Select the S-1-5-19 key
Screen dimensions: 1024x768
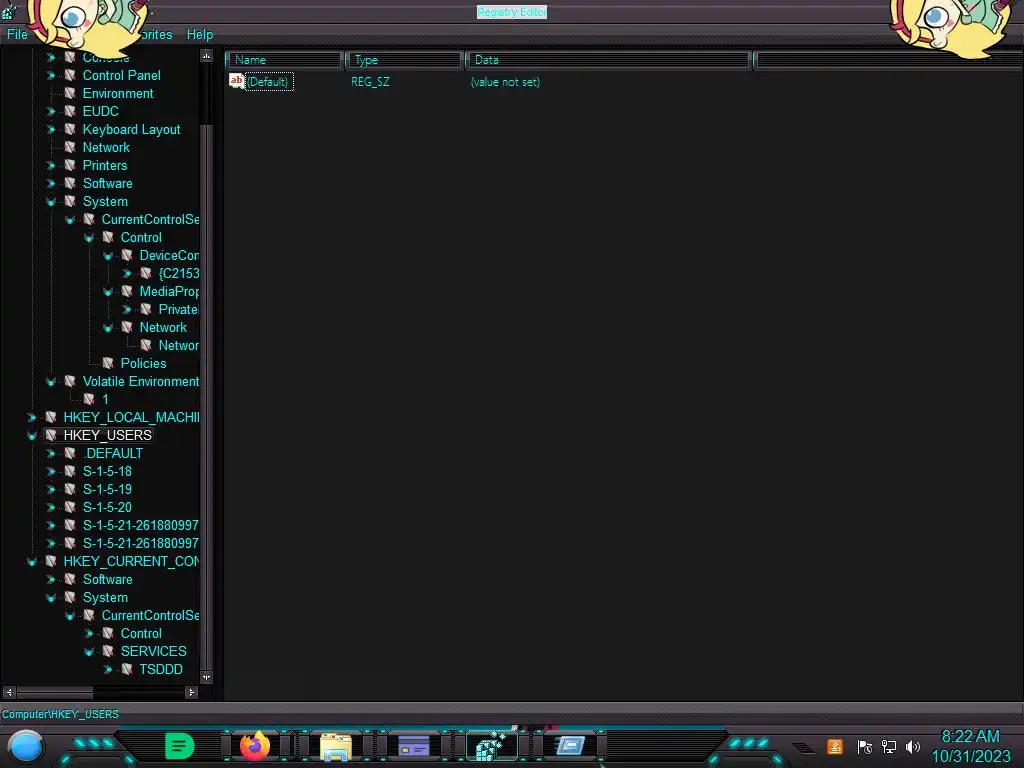coord(107,489)
